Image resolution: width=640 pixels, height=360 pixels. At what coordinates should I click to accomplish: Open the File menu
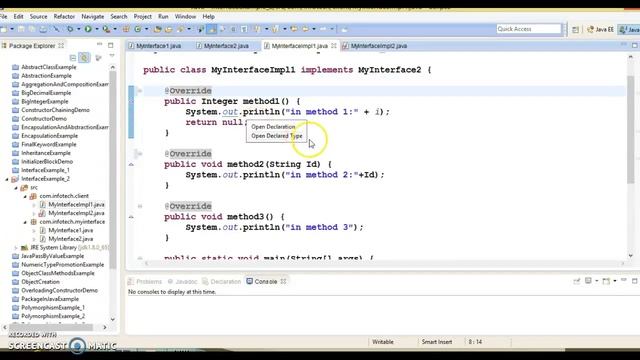coord(4,16)
